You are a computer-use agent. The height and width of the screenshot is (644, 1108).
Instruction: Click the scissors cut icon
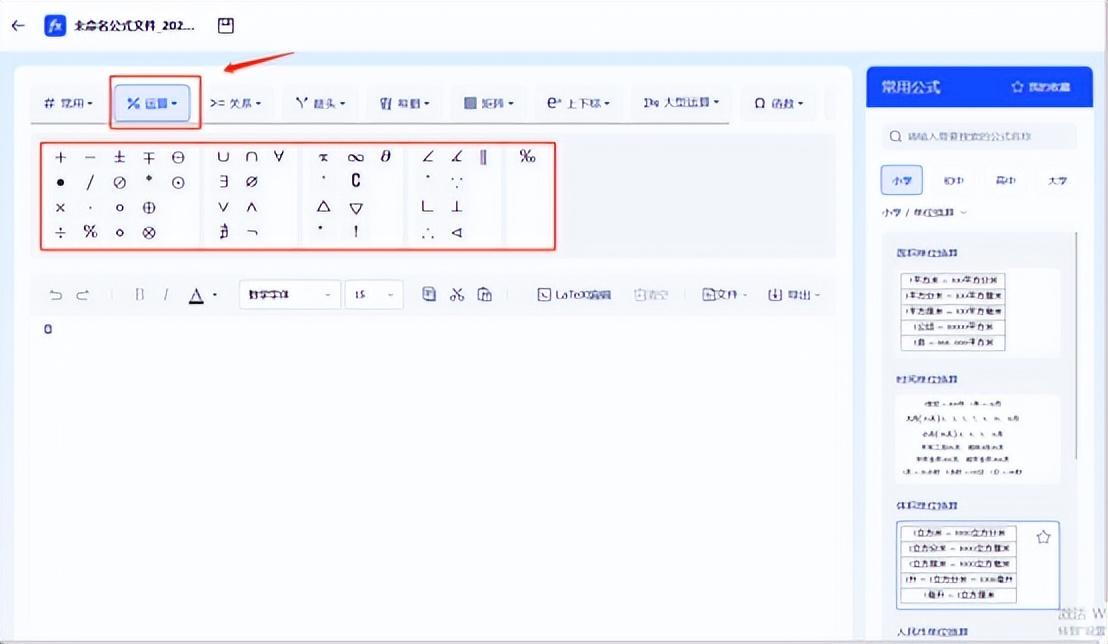click(457, 294)
